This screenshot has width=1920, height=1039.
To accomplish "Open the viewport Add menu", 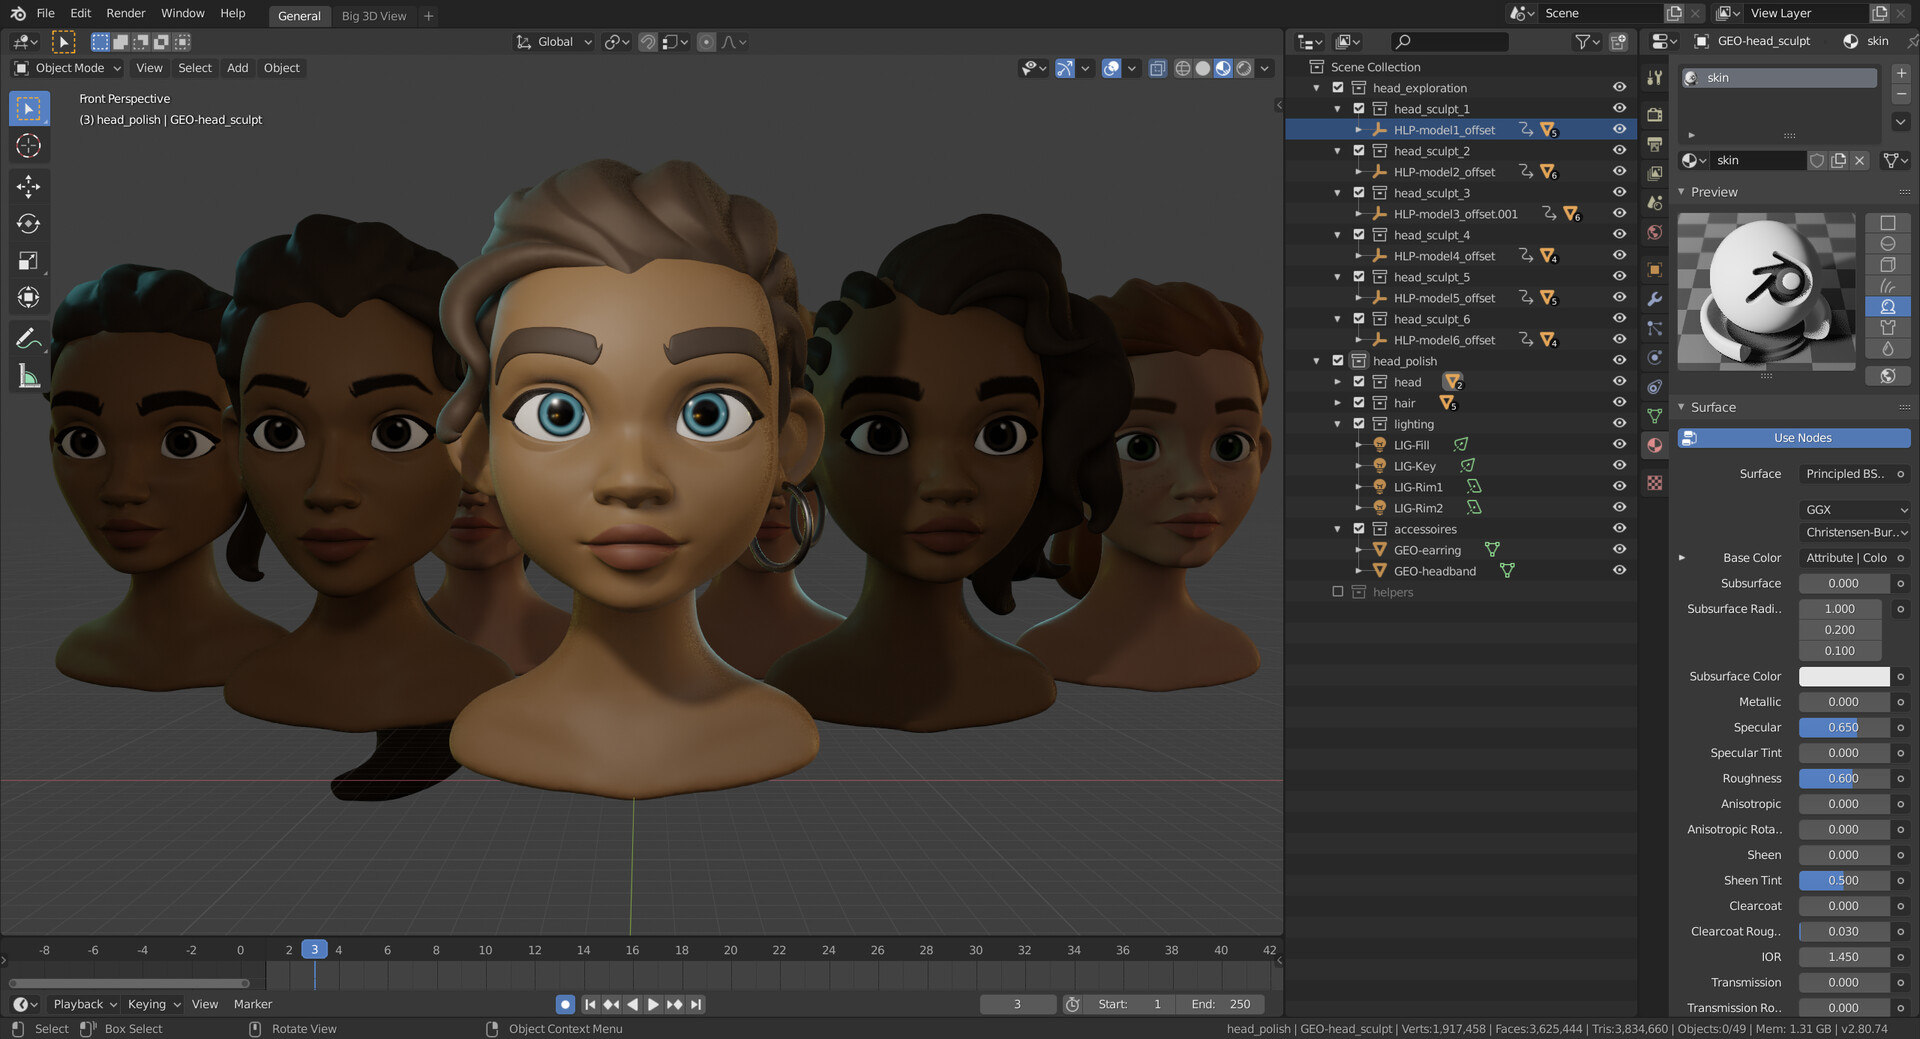I will tap(237, 68).
